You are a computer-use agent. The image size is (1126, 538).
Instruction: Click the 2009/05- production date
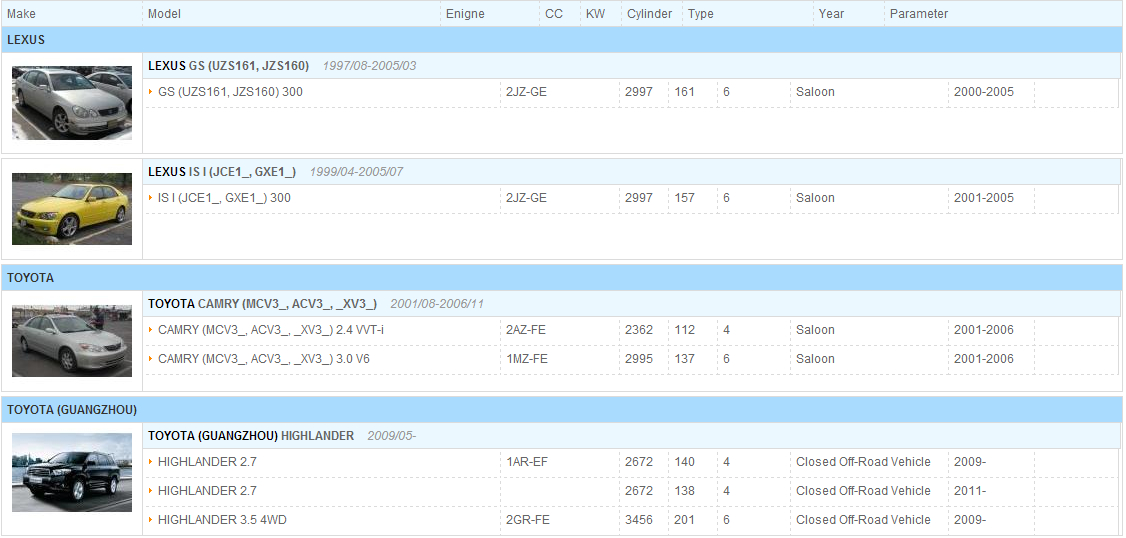392,436
